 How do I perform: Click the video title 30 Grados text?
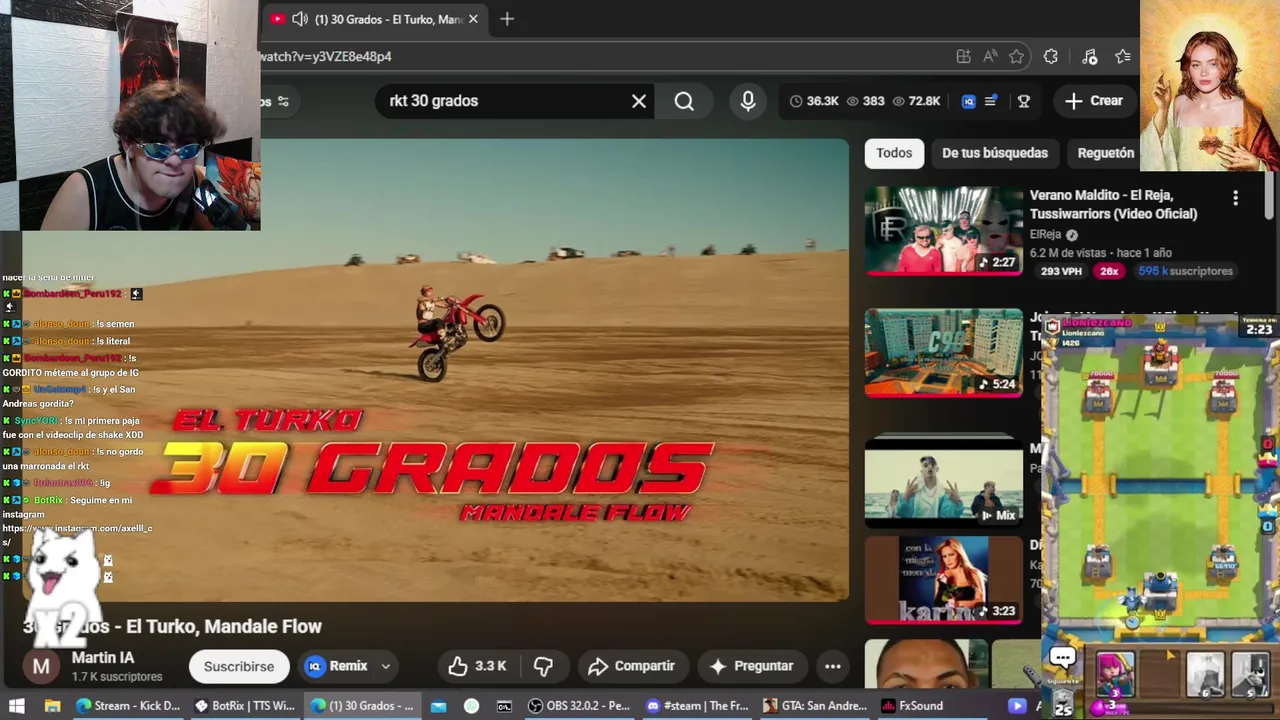pos(172,627)
